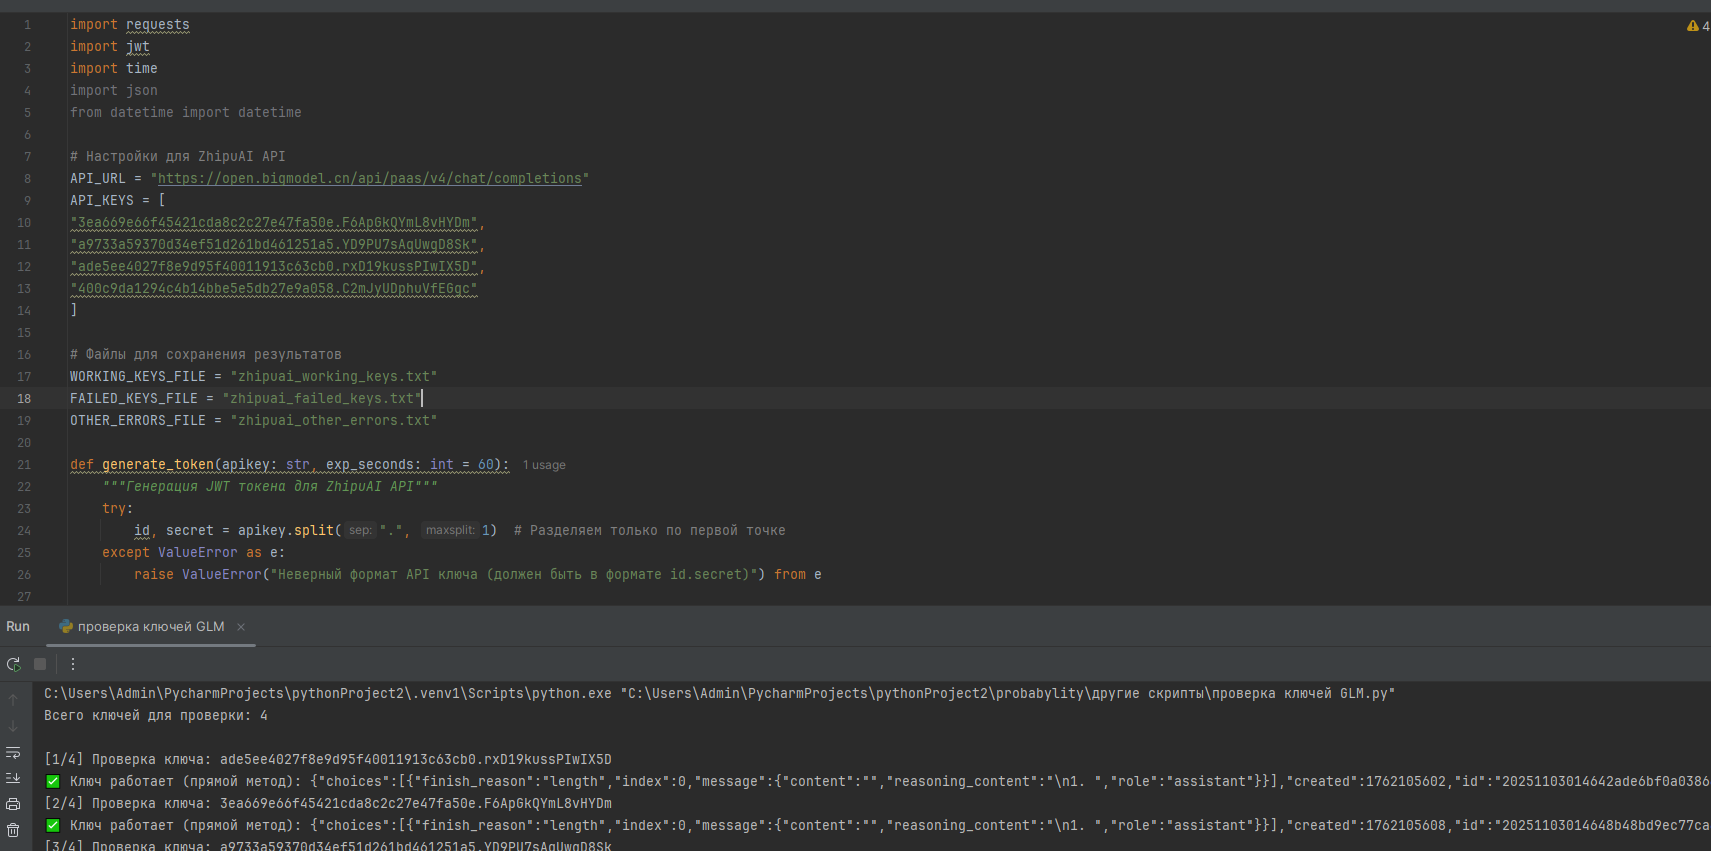Open the Run toolbar three-dot menu
The image size is (1711, 851).
pyautogui.click(x=73, y=664)
